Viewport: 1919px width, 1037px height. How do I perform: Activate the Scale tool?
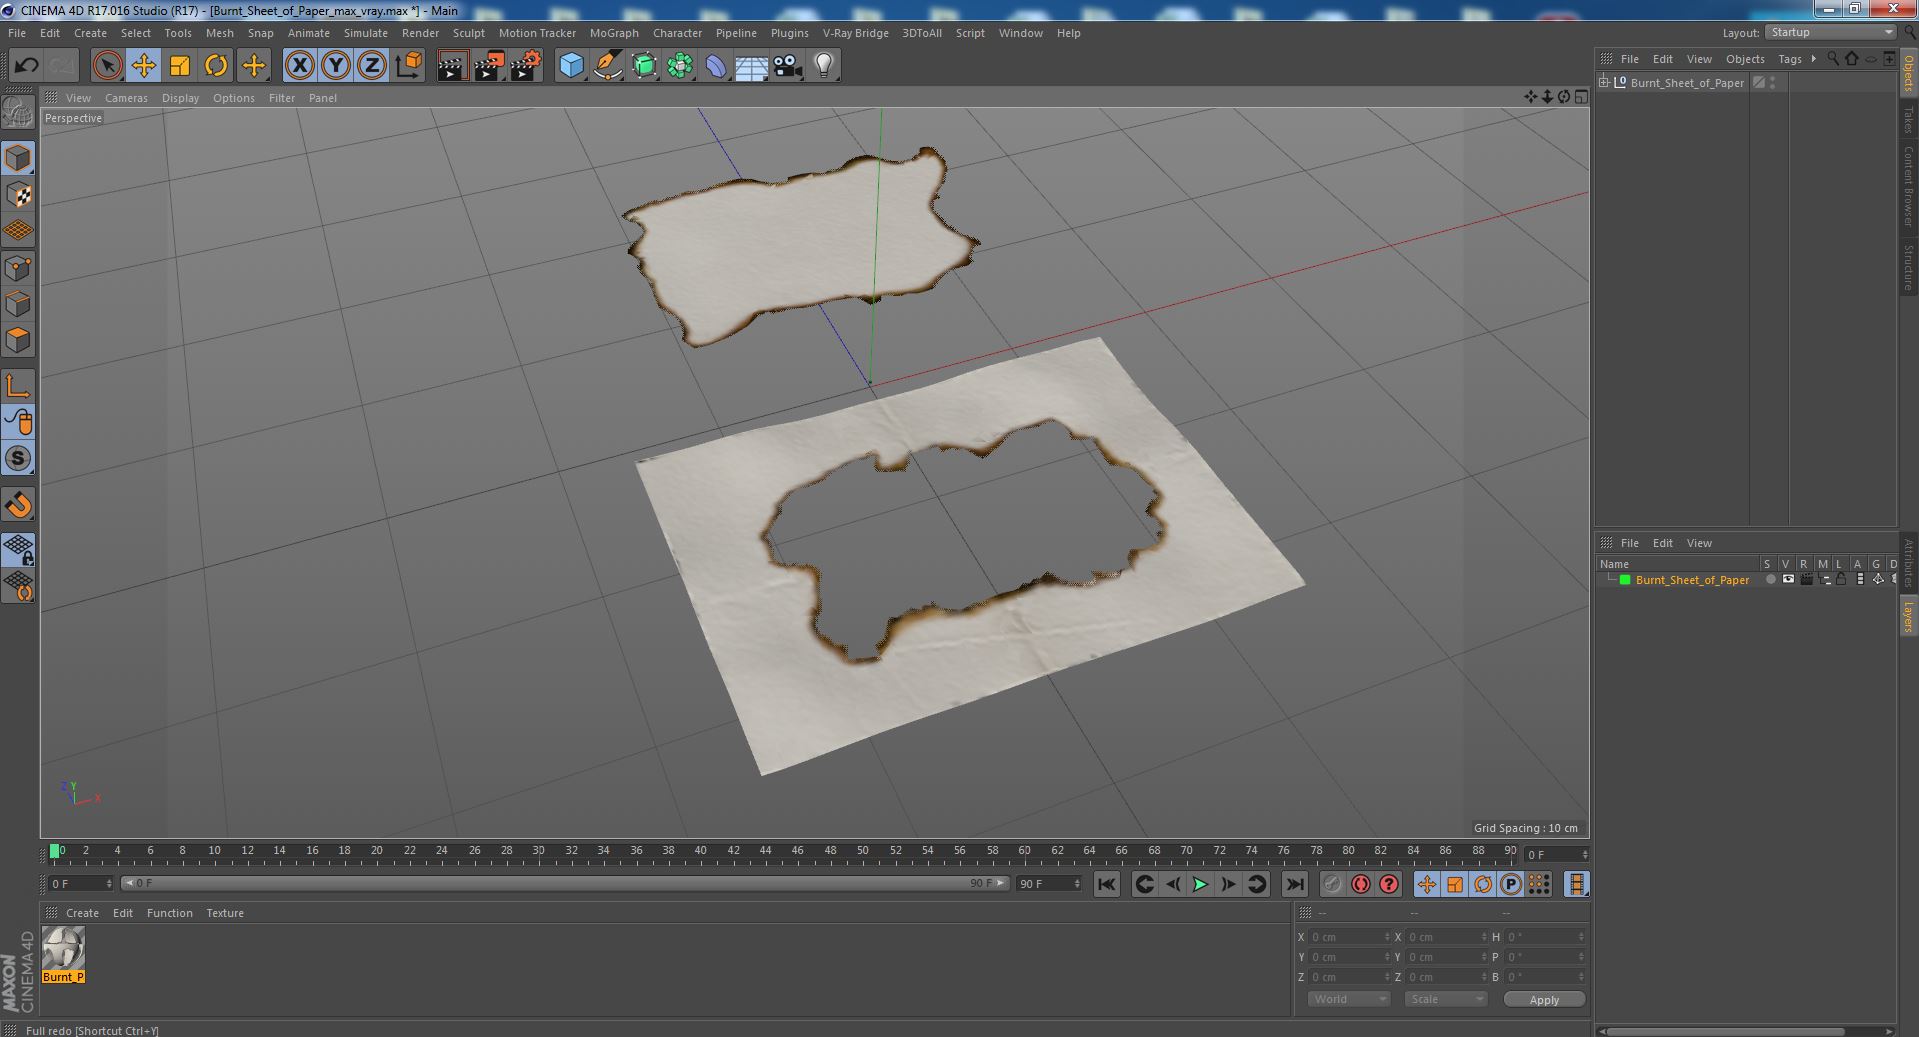(x=179, y=66)
